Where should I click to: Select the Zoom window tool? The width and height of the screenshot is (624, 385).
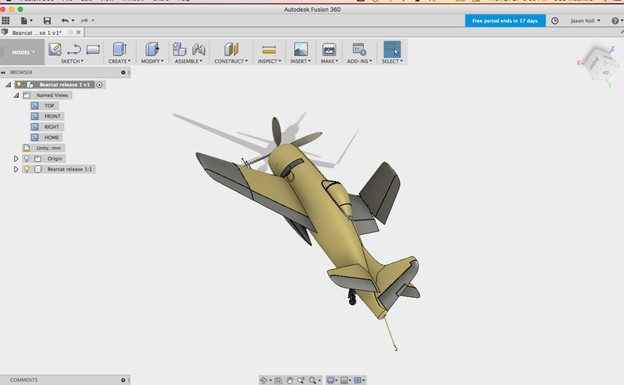tap(301, 381)
